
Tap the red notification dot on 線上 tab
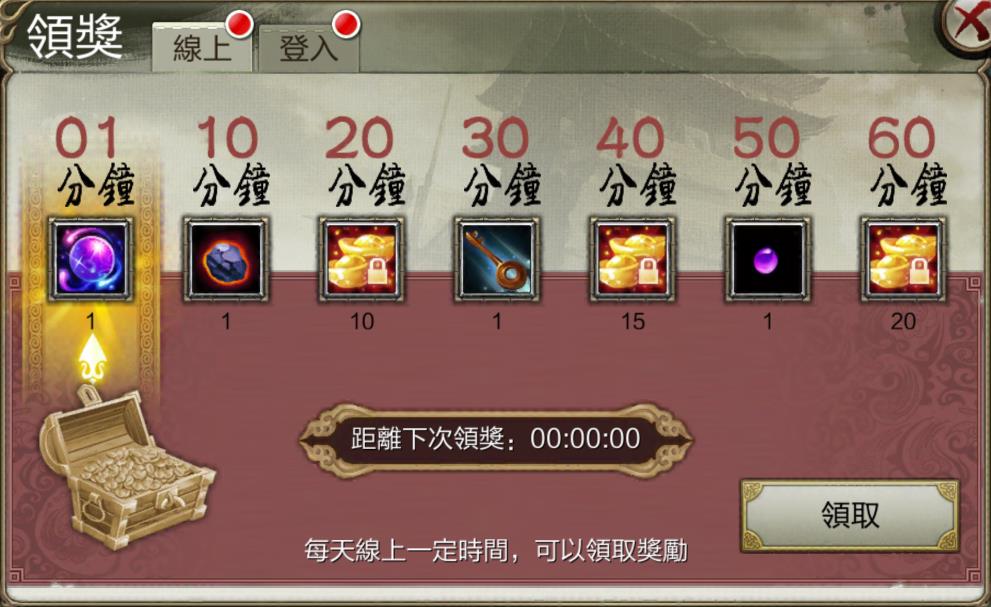click(x=240, y=24)
